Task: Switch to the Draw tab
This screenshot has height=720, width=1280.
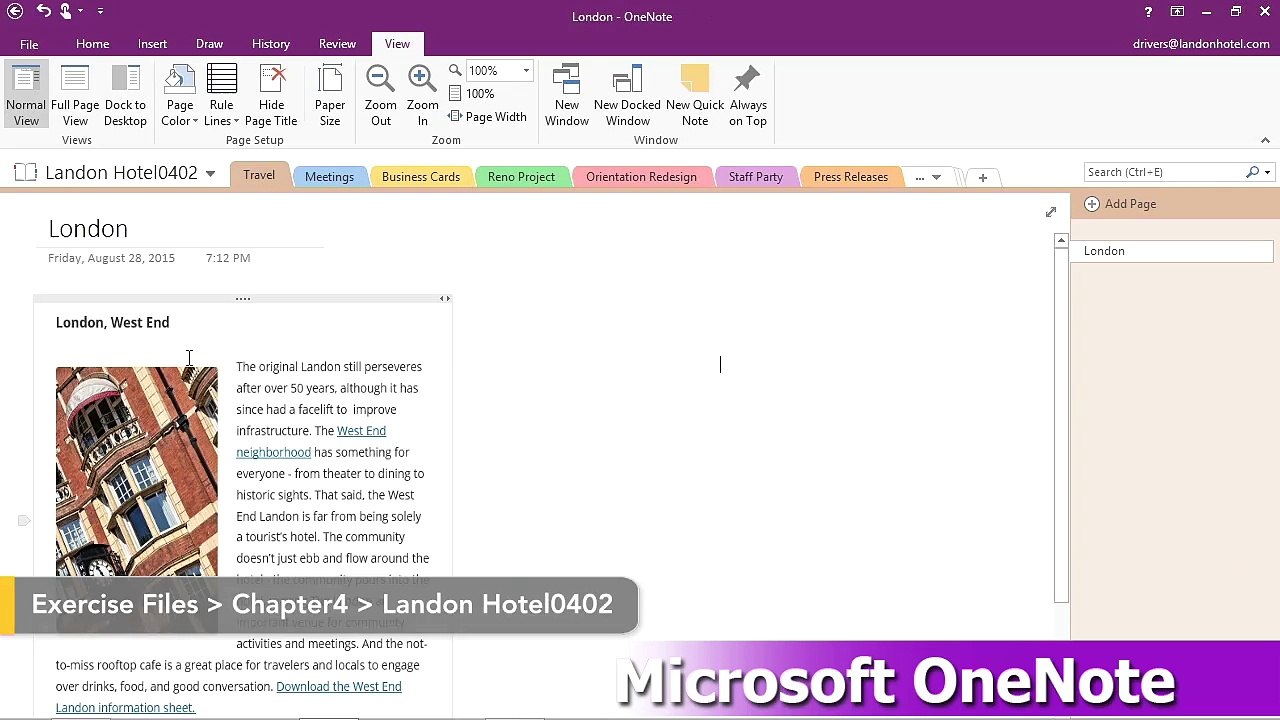Action: pyautogui.click(x=209, y=44)
